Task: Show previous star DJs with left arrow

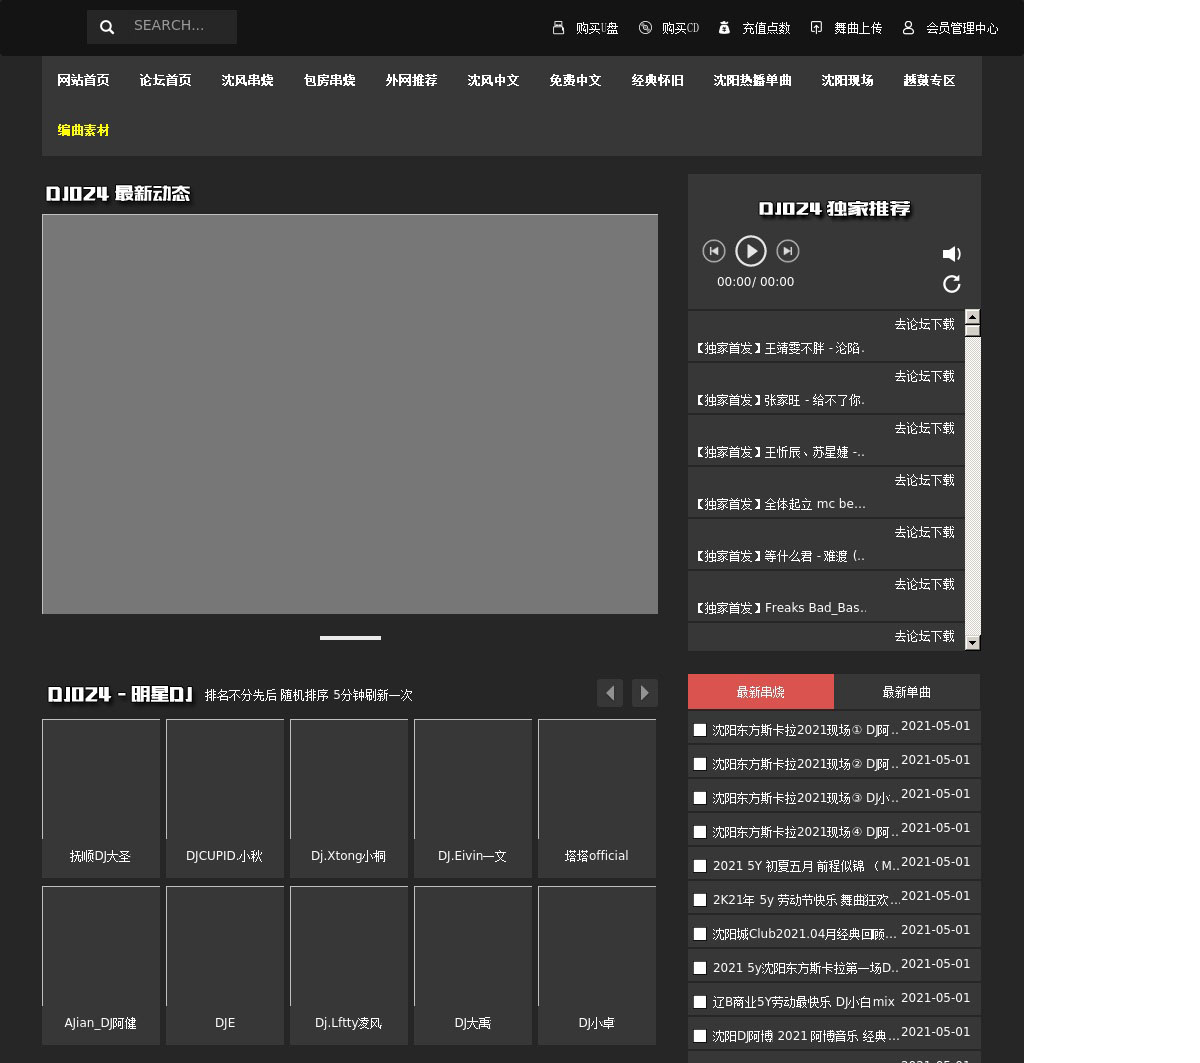Action: (x=610, y=692)
